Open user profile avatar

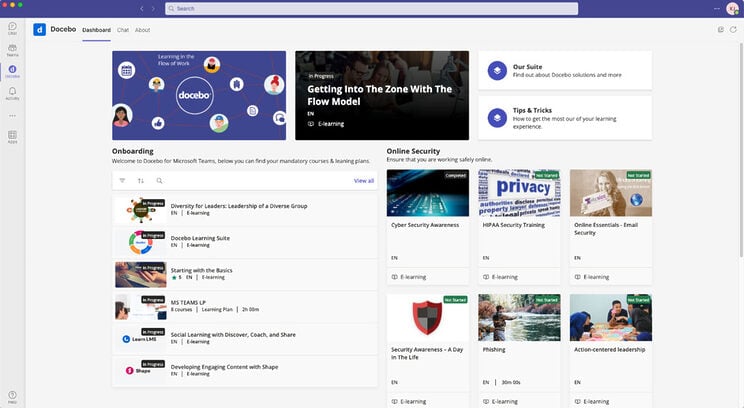click(x=732, y=9)
